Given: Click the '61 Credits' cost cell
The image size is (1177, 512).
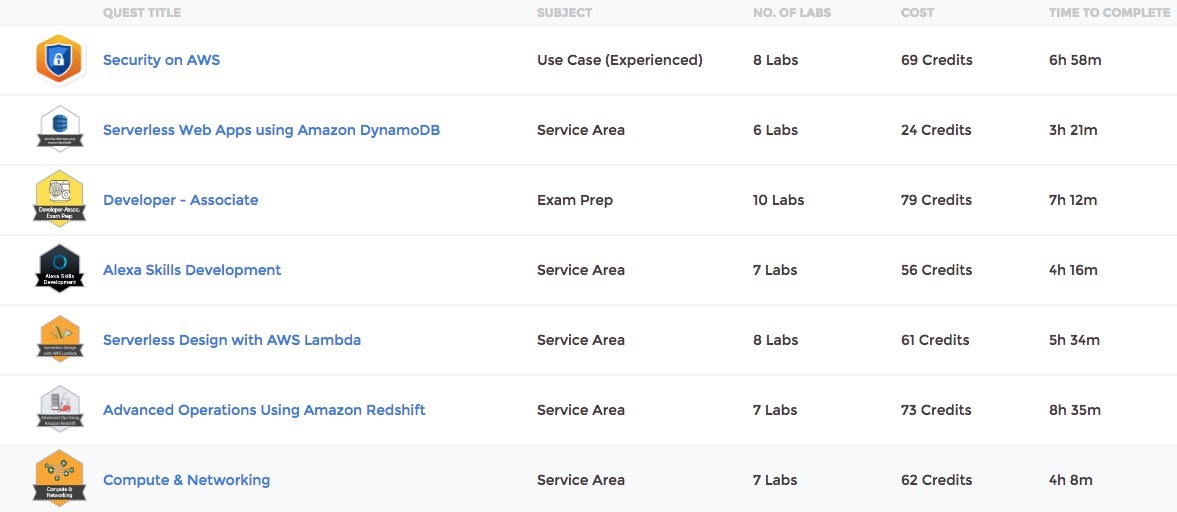Looking at the screenshot, I should 935,340.
